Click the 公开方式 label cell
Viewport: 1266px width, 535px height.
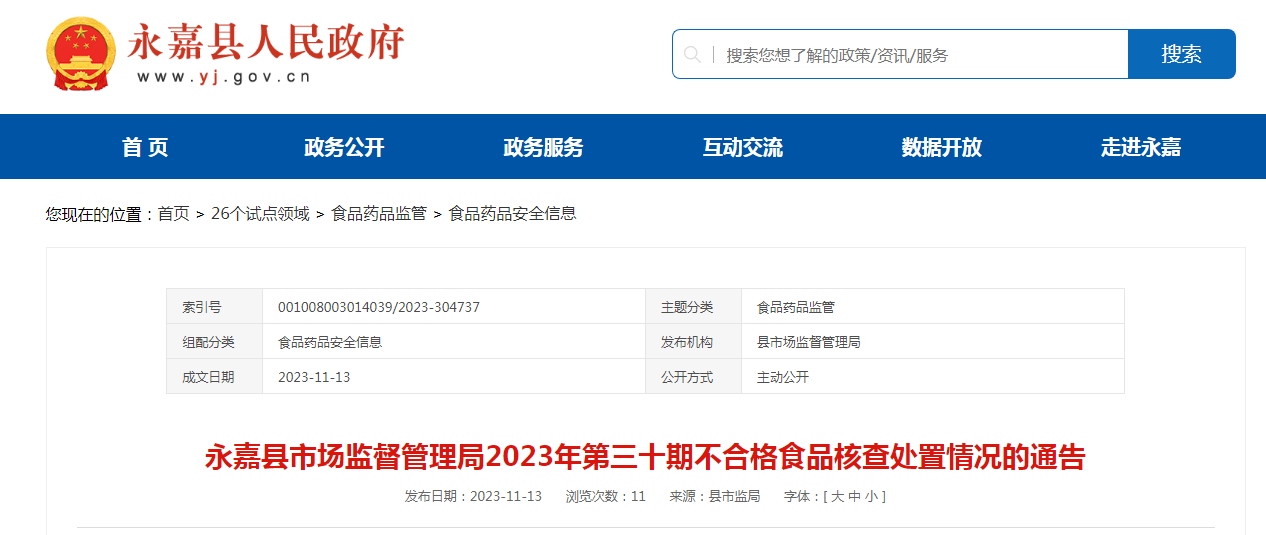694,377
